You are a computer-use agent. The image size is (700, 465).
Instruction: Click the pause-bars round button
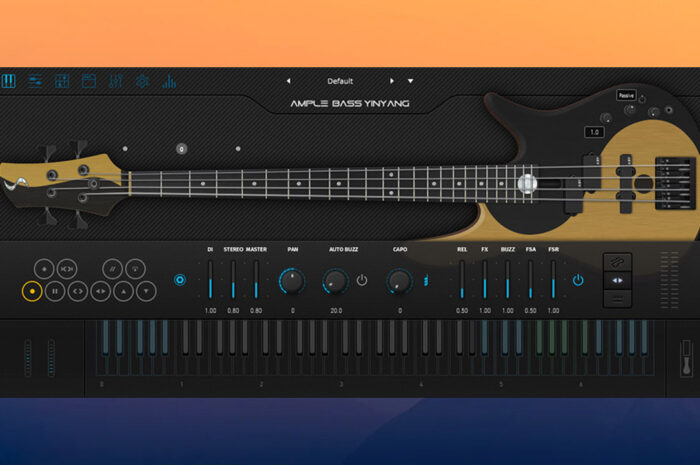55,291
